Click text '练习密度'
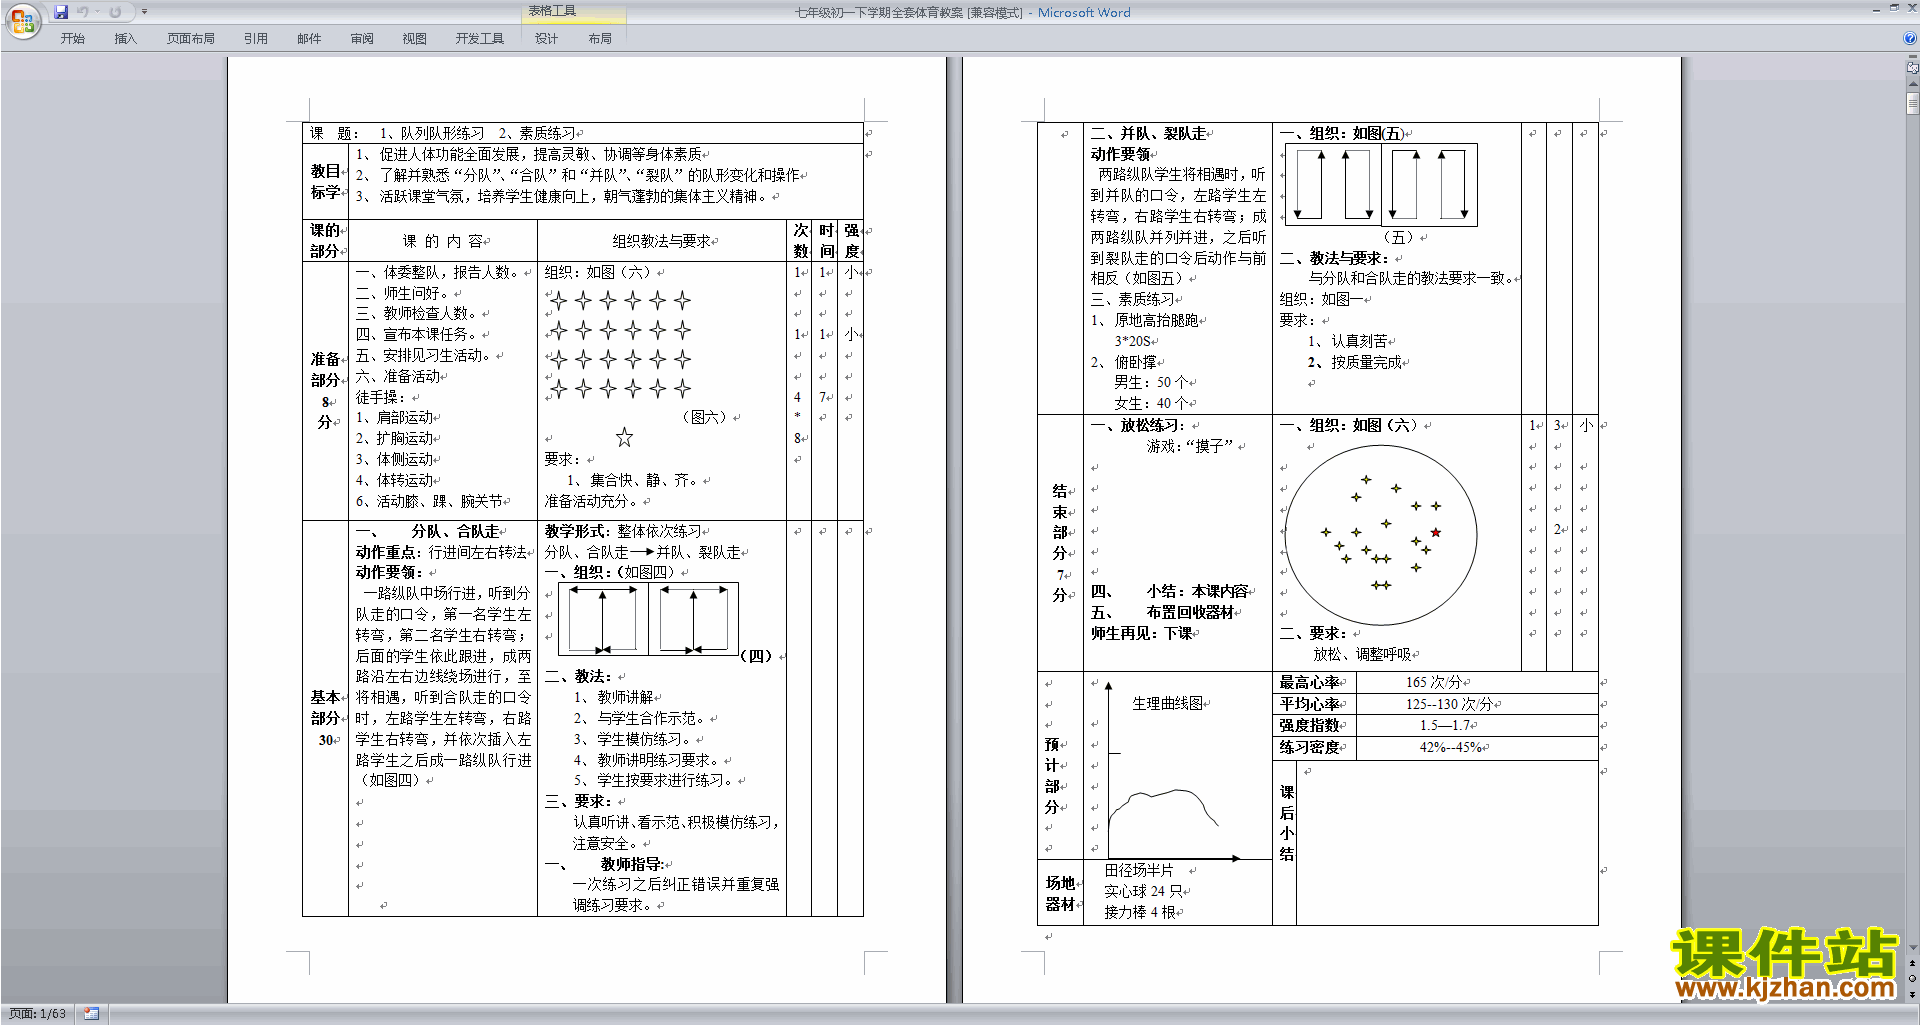The width and height of the screenshot is (1920, 1025). pyautogui.click(x=1309, y=747)
